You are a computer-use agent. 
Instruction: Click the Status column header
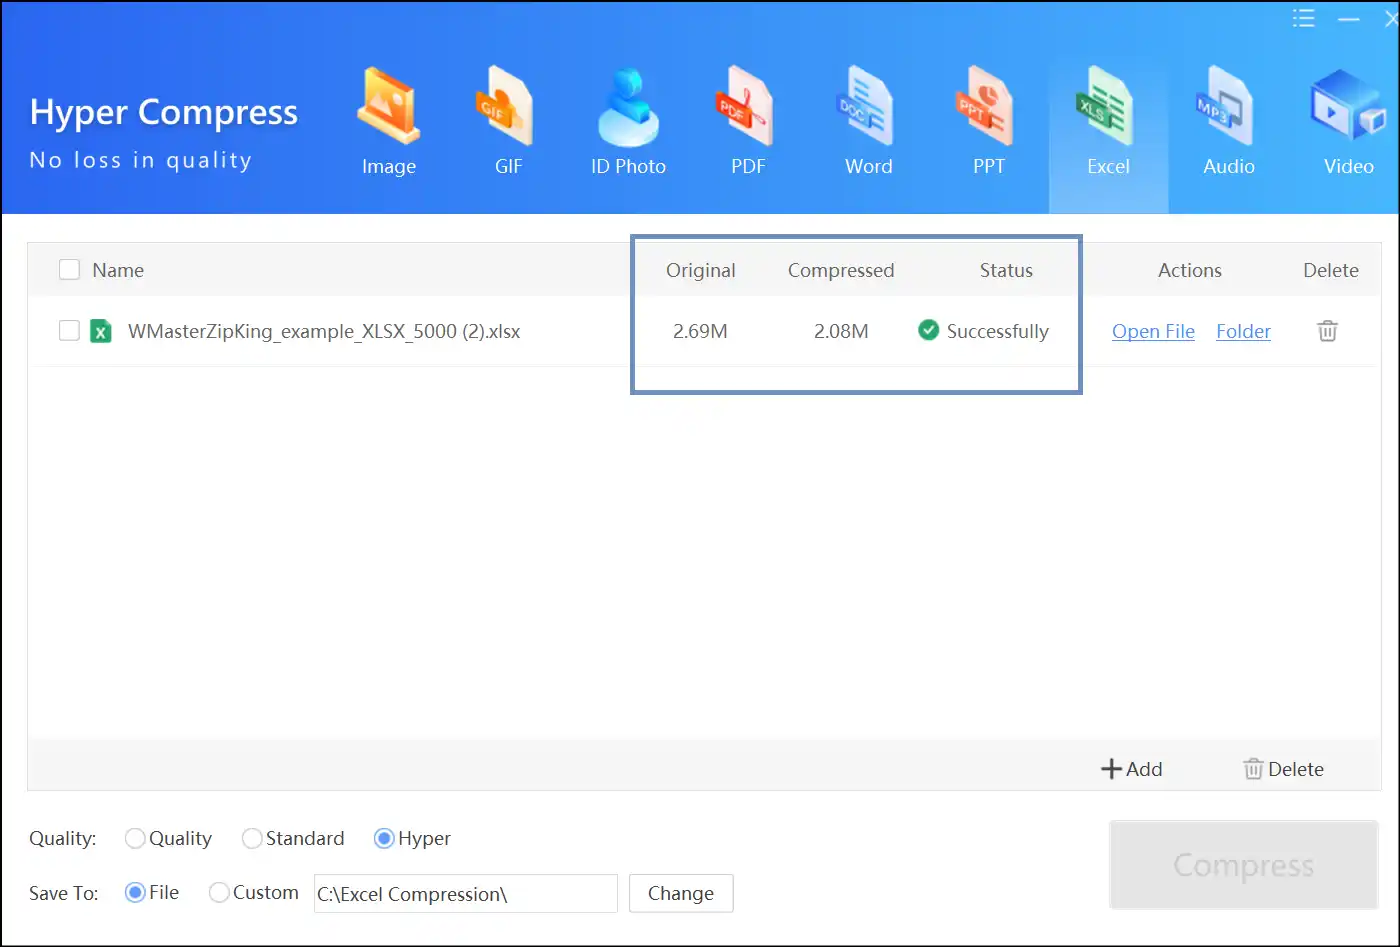pyautogui.click(x=1006, y=270)
